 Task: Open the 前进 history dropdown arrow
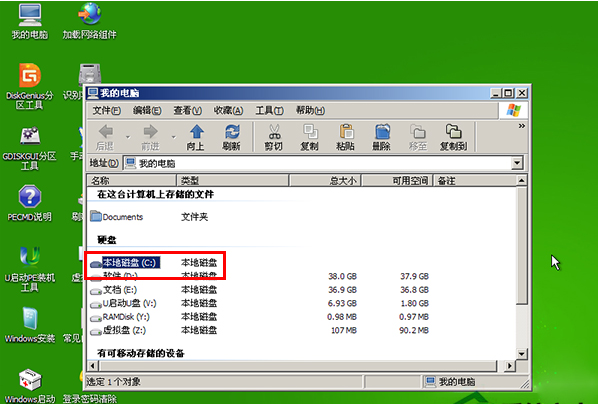(174, 137)
